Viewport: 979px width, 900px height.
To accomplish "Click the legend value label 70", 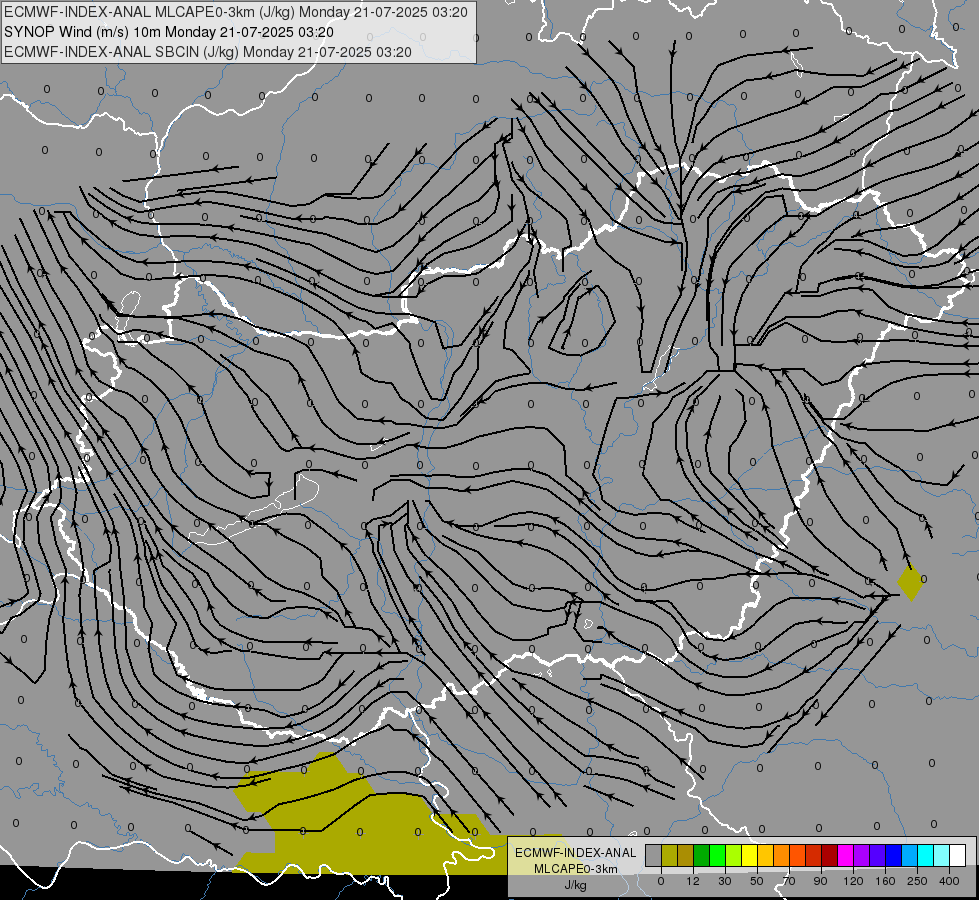I will pos(789,881).
